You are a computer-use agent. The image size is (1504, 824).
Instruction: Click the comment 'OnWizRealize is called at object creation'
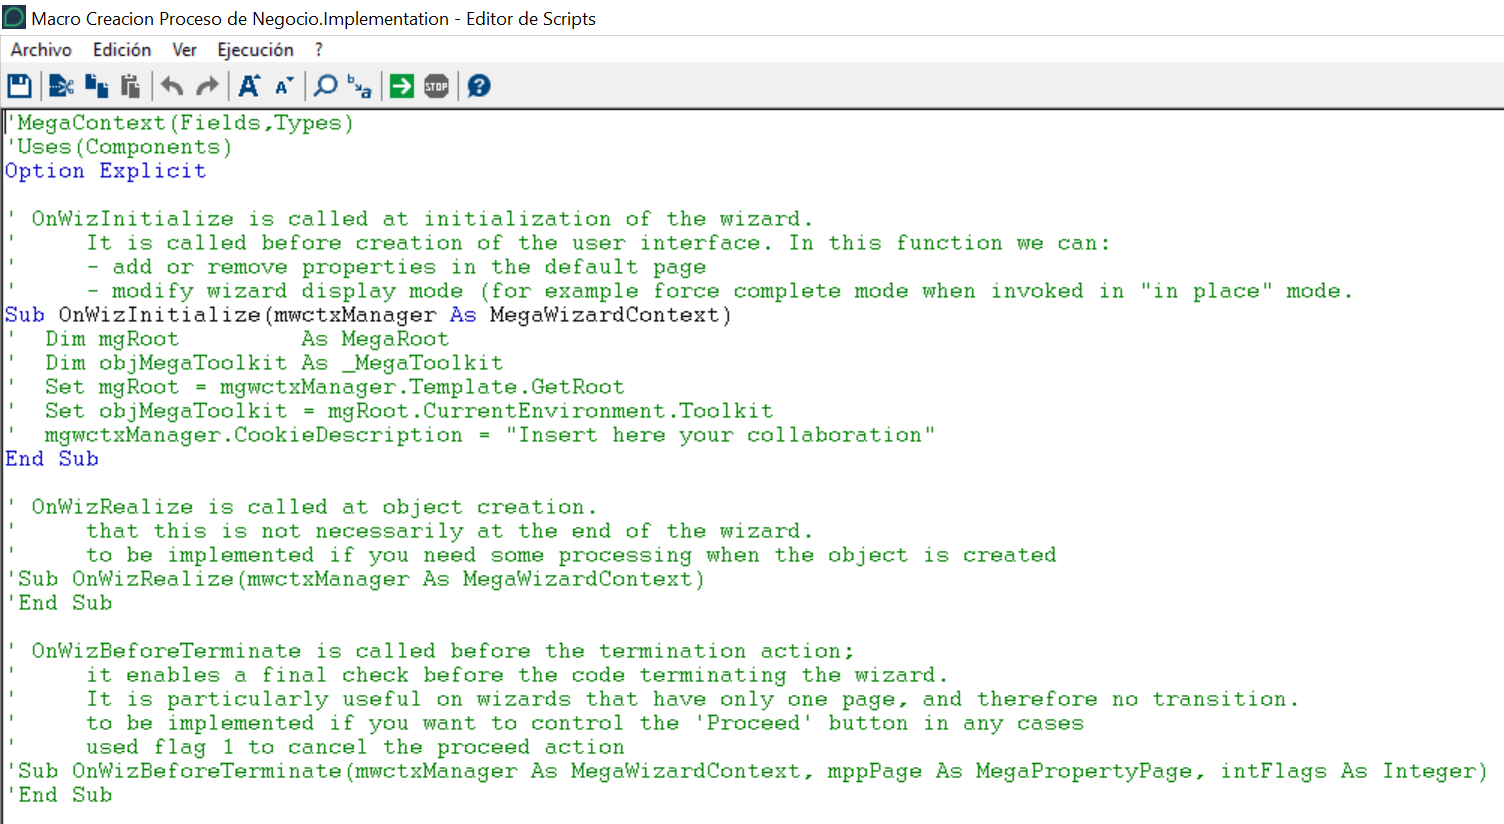coord(301,507)
